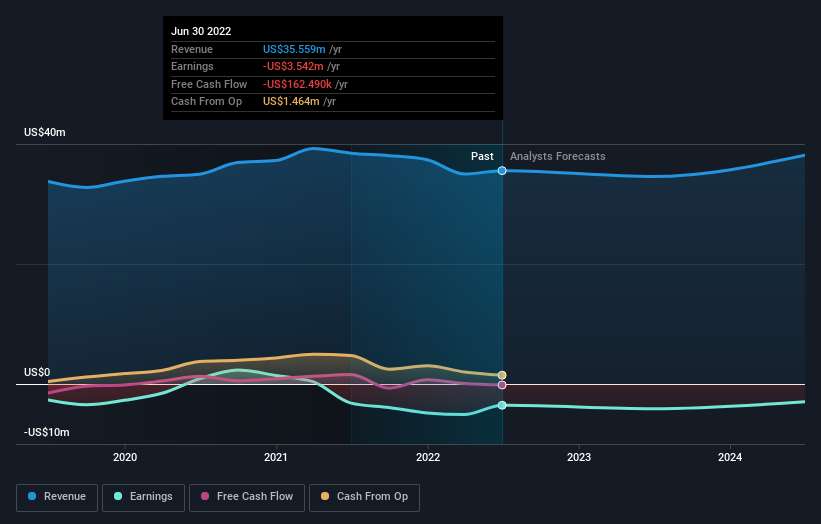821x524 pixels.
Task: Click the pink Free Cash Flow legend dot
Action: pos(205,496)
